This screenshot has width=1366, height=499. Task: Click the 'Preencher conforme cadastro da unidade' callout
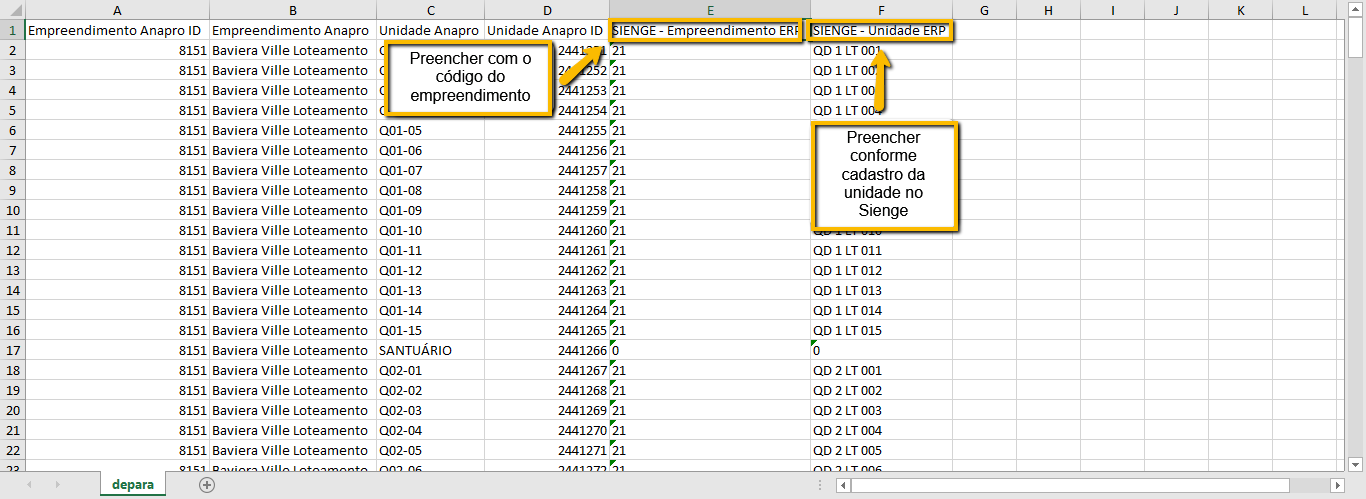[885, 174]
